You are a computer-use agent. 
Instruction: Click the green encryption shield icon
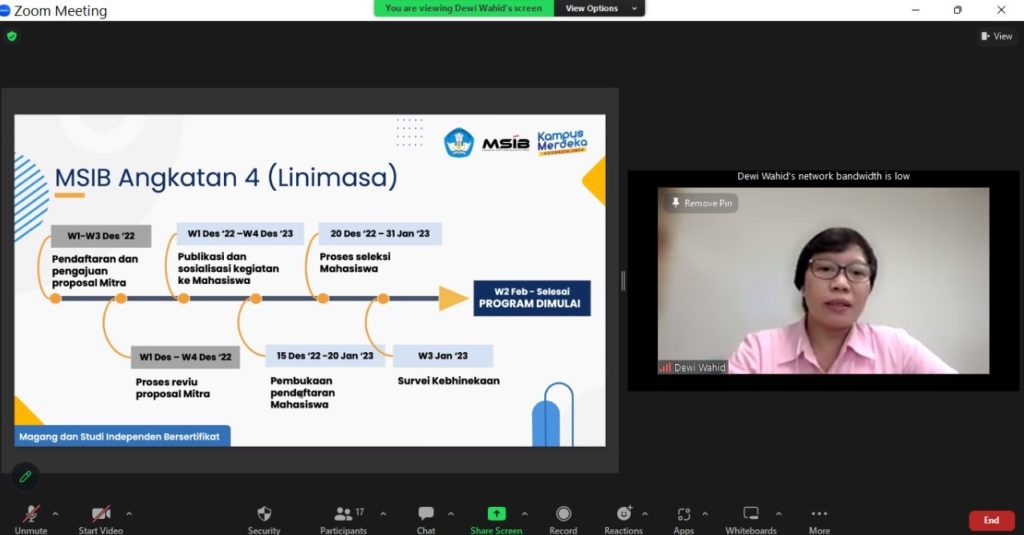click(12, 37)
